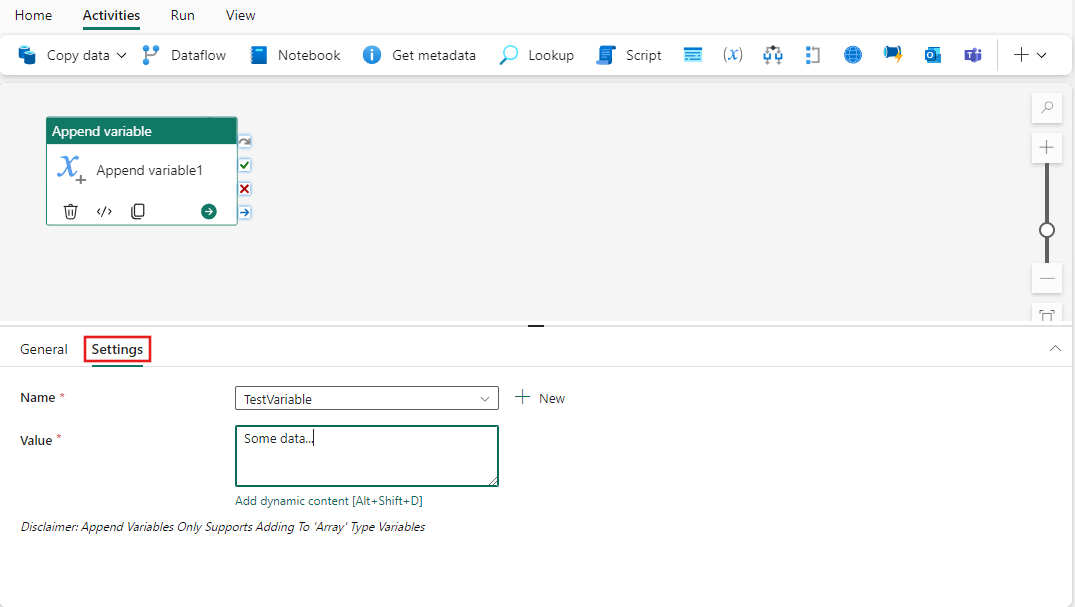
Task: Add a Notebook activity
Action: pyautogui.click(x=293, y=55)
